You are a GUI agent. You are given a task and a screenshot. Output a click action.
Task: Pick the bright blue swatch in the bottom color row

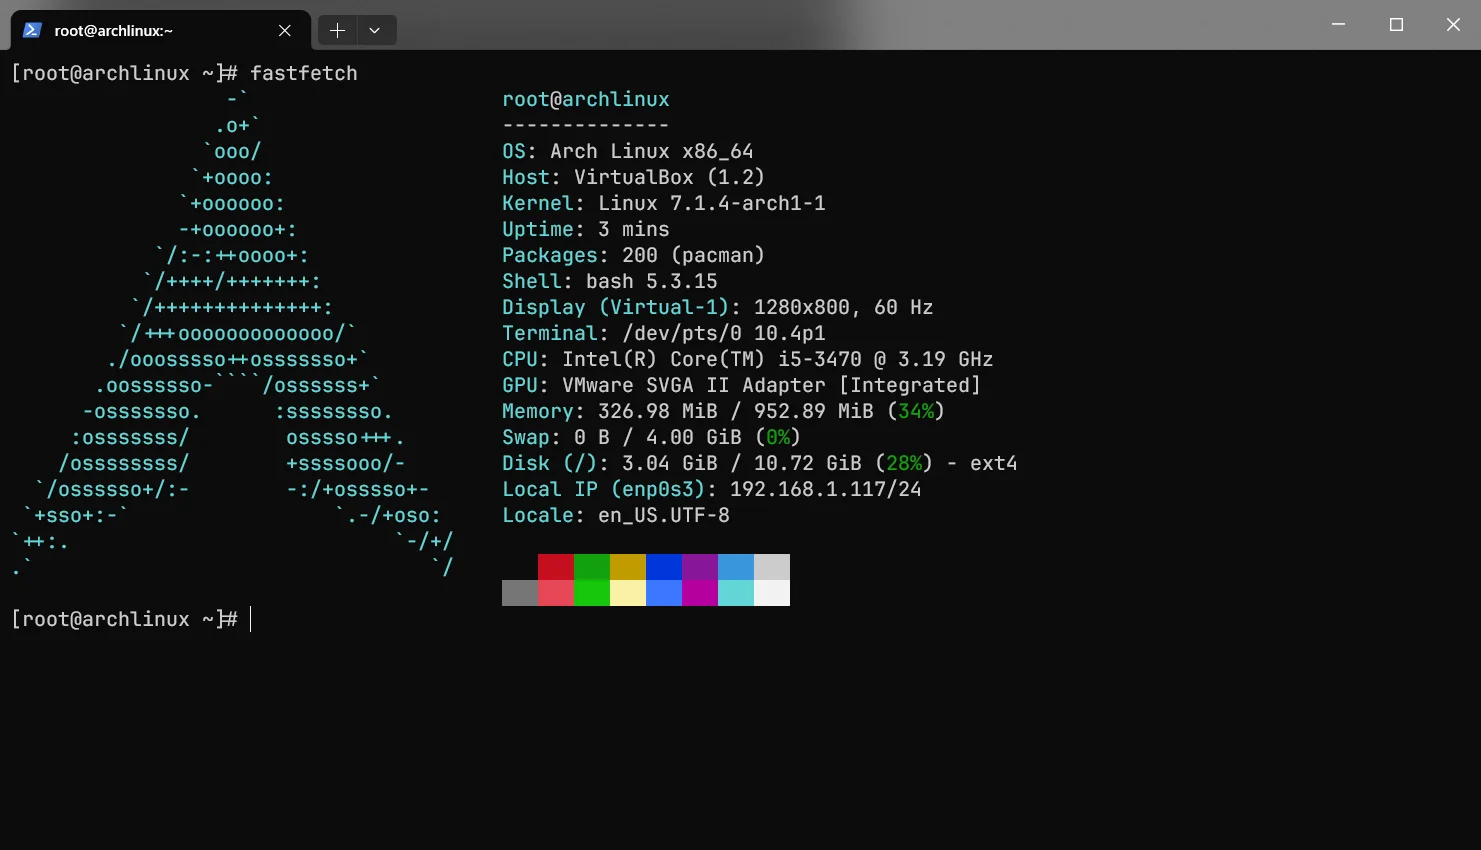[664, 593]
